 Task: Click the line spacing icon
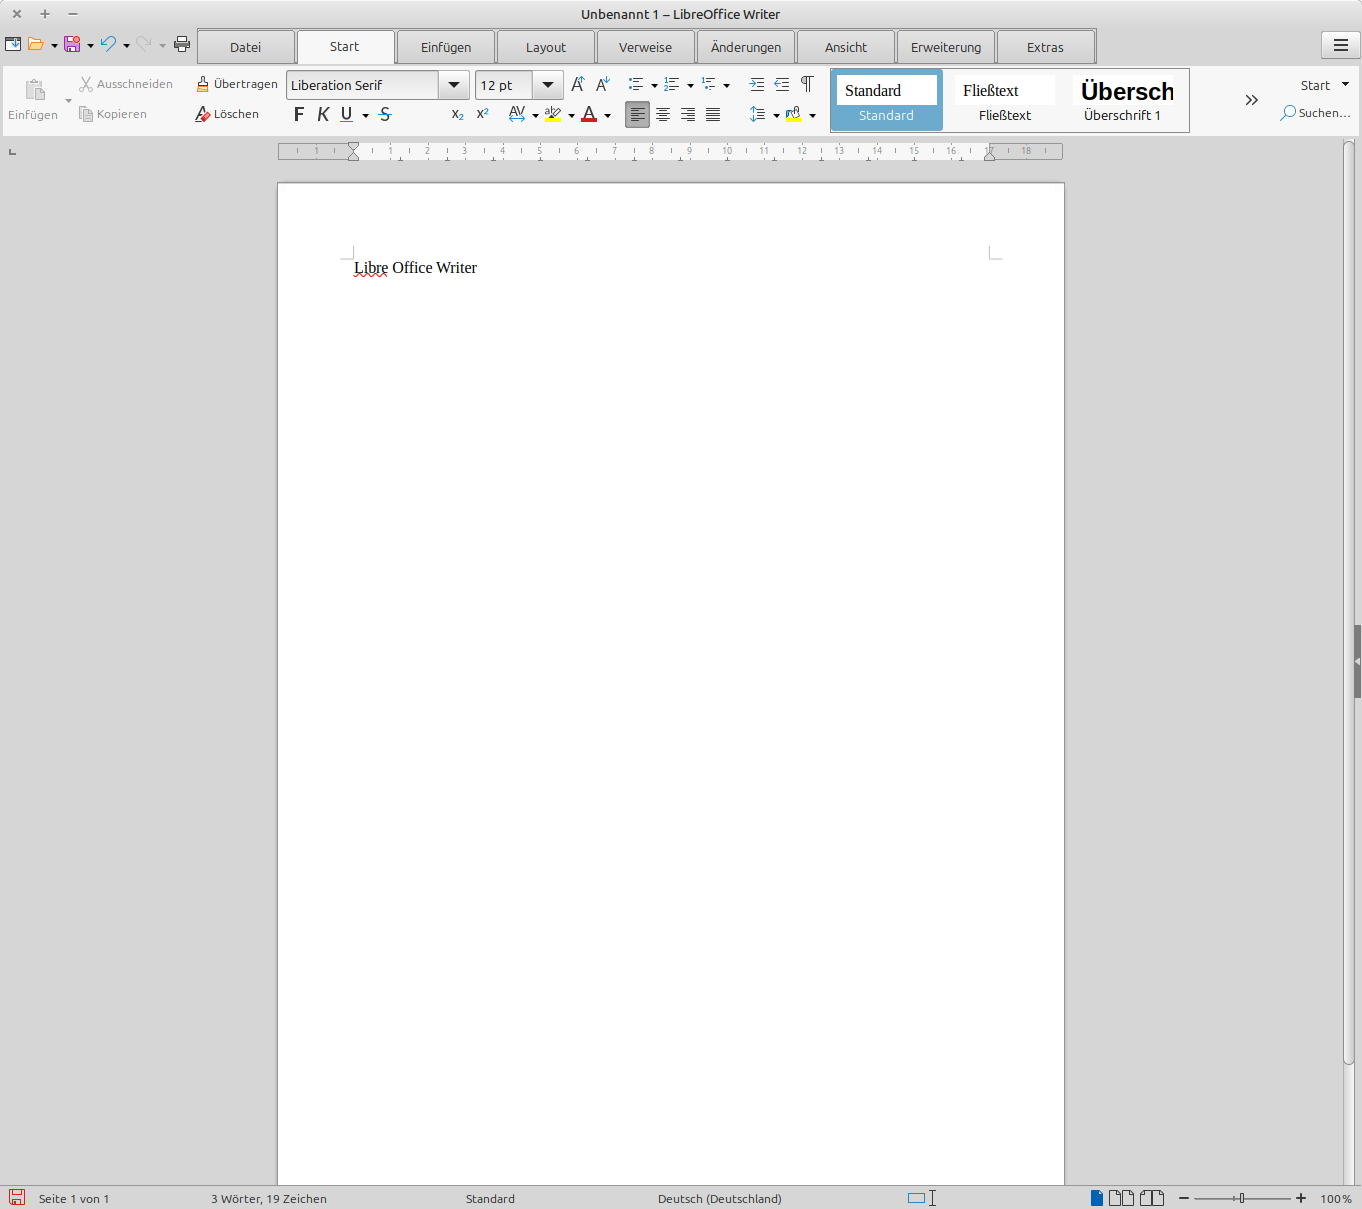click(x=757, y=115)
